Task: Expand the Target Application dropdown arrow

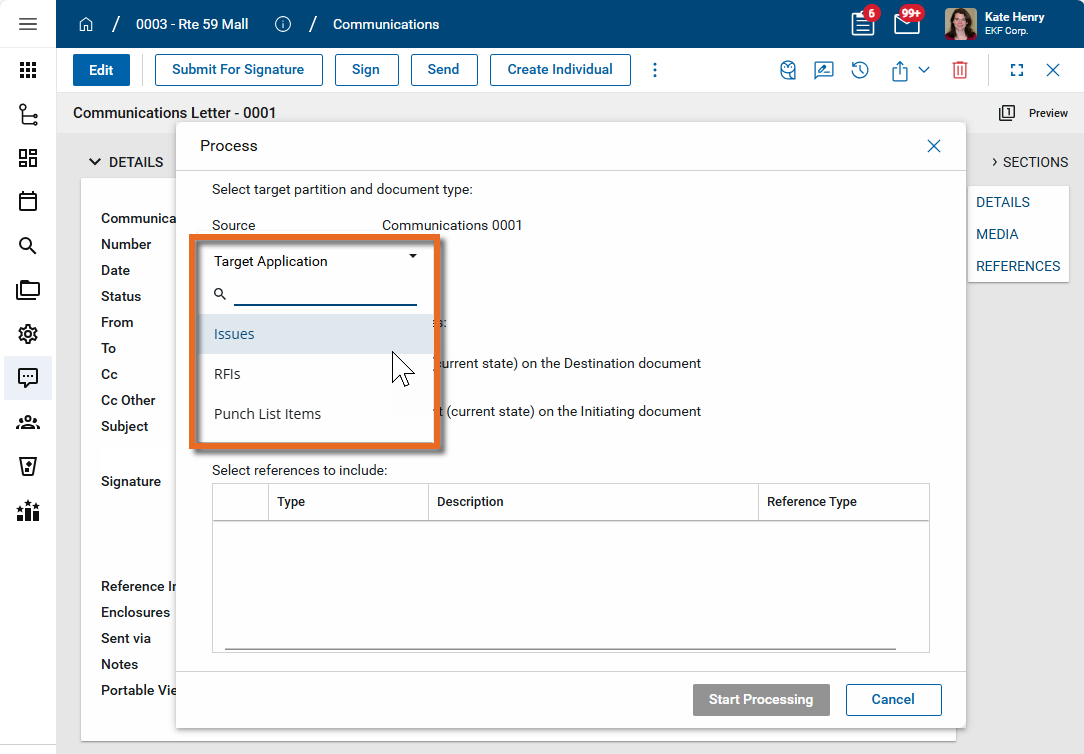Action: [413, 257]
